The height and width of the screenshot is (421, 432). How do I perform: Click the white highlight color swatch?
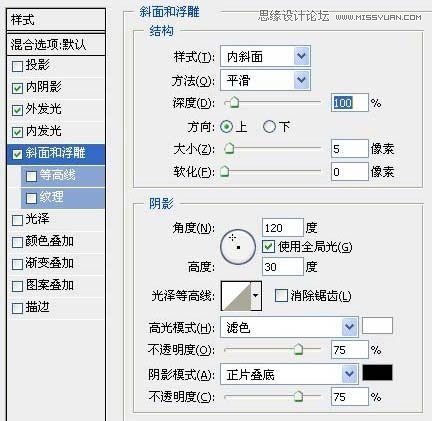coord(377,326)
